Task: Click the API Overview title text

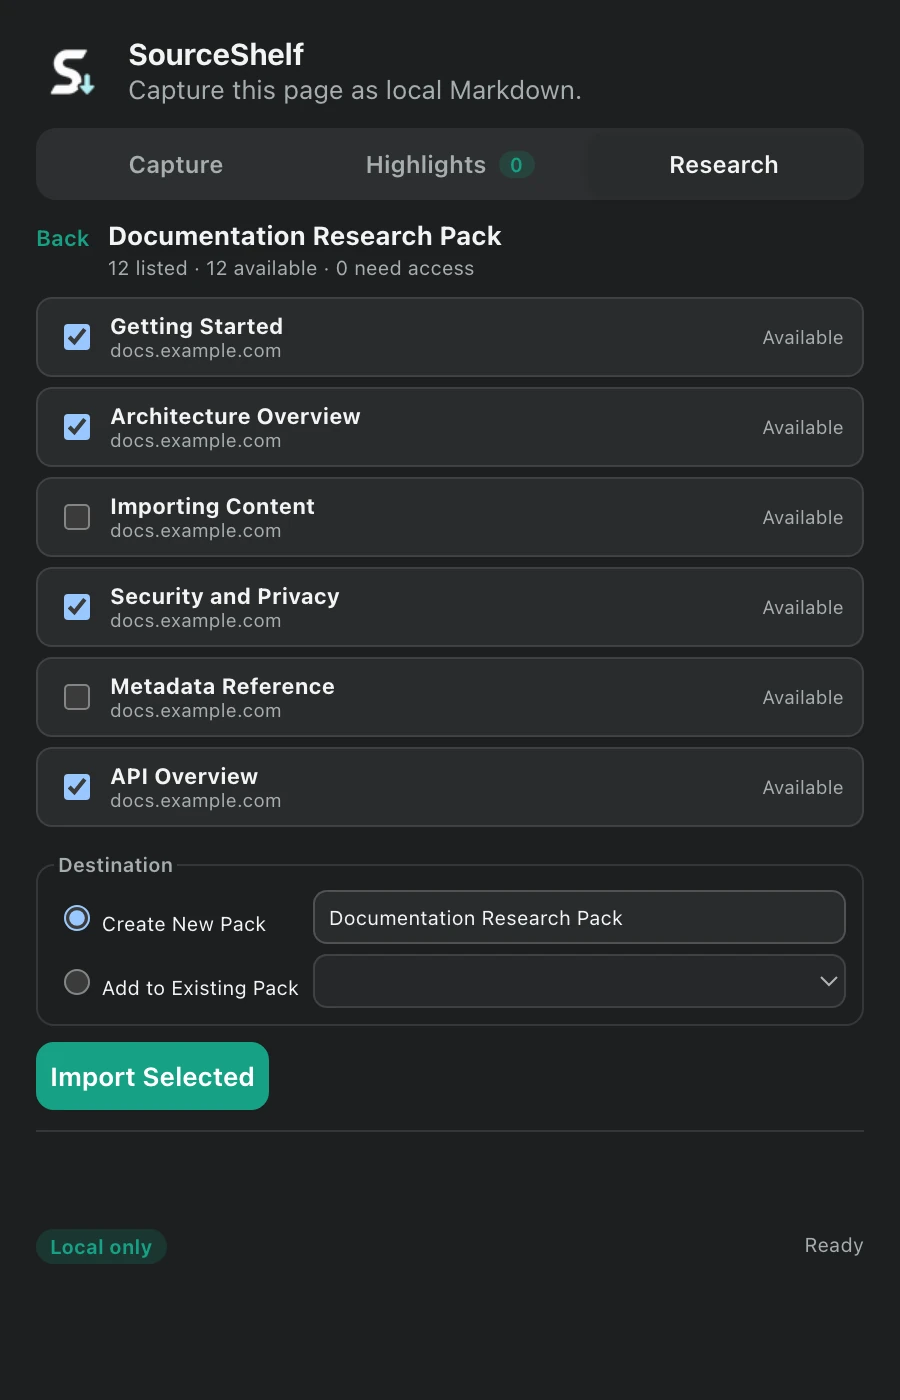Action: [x=184, y=777]
